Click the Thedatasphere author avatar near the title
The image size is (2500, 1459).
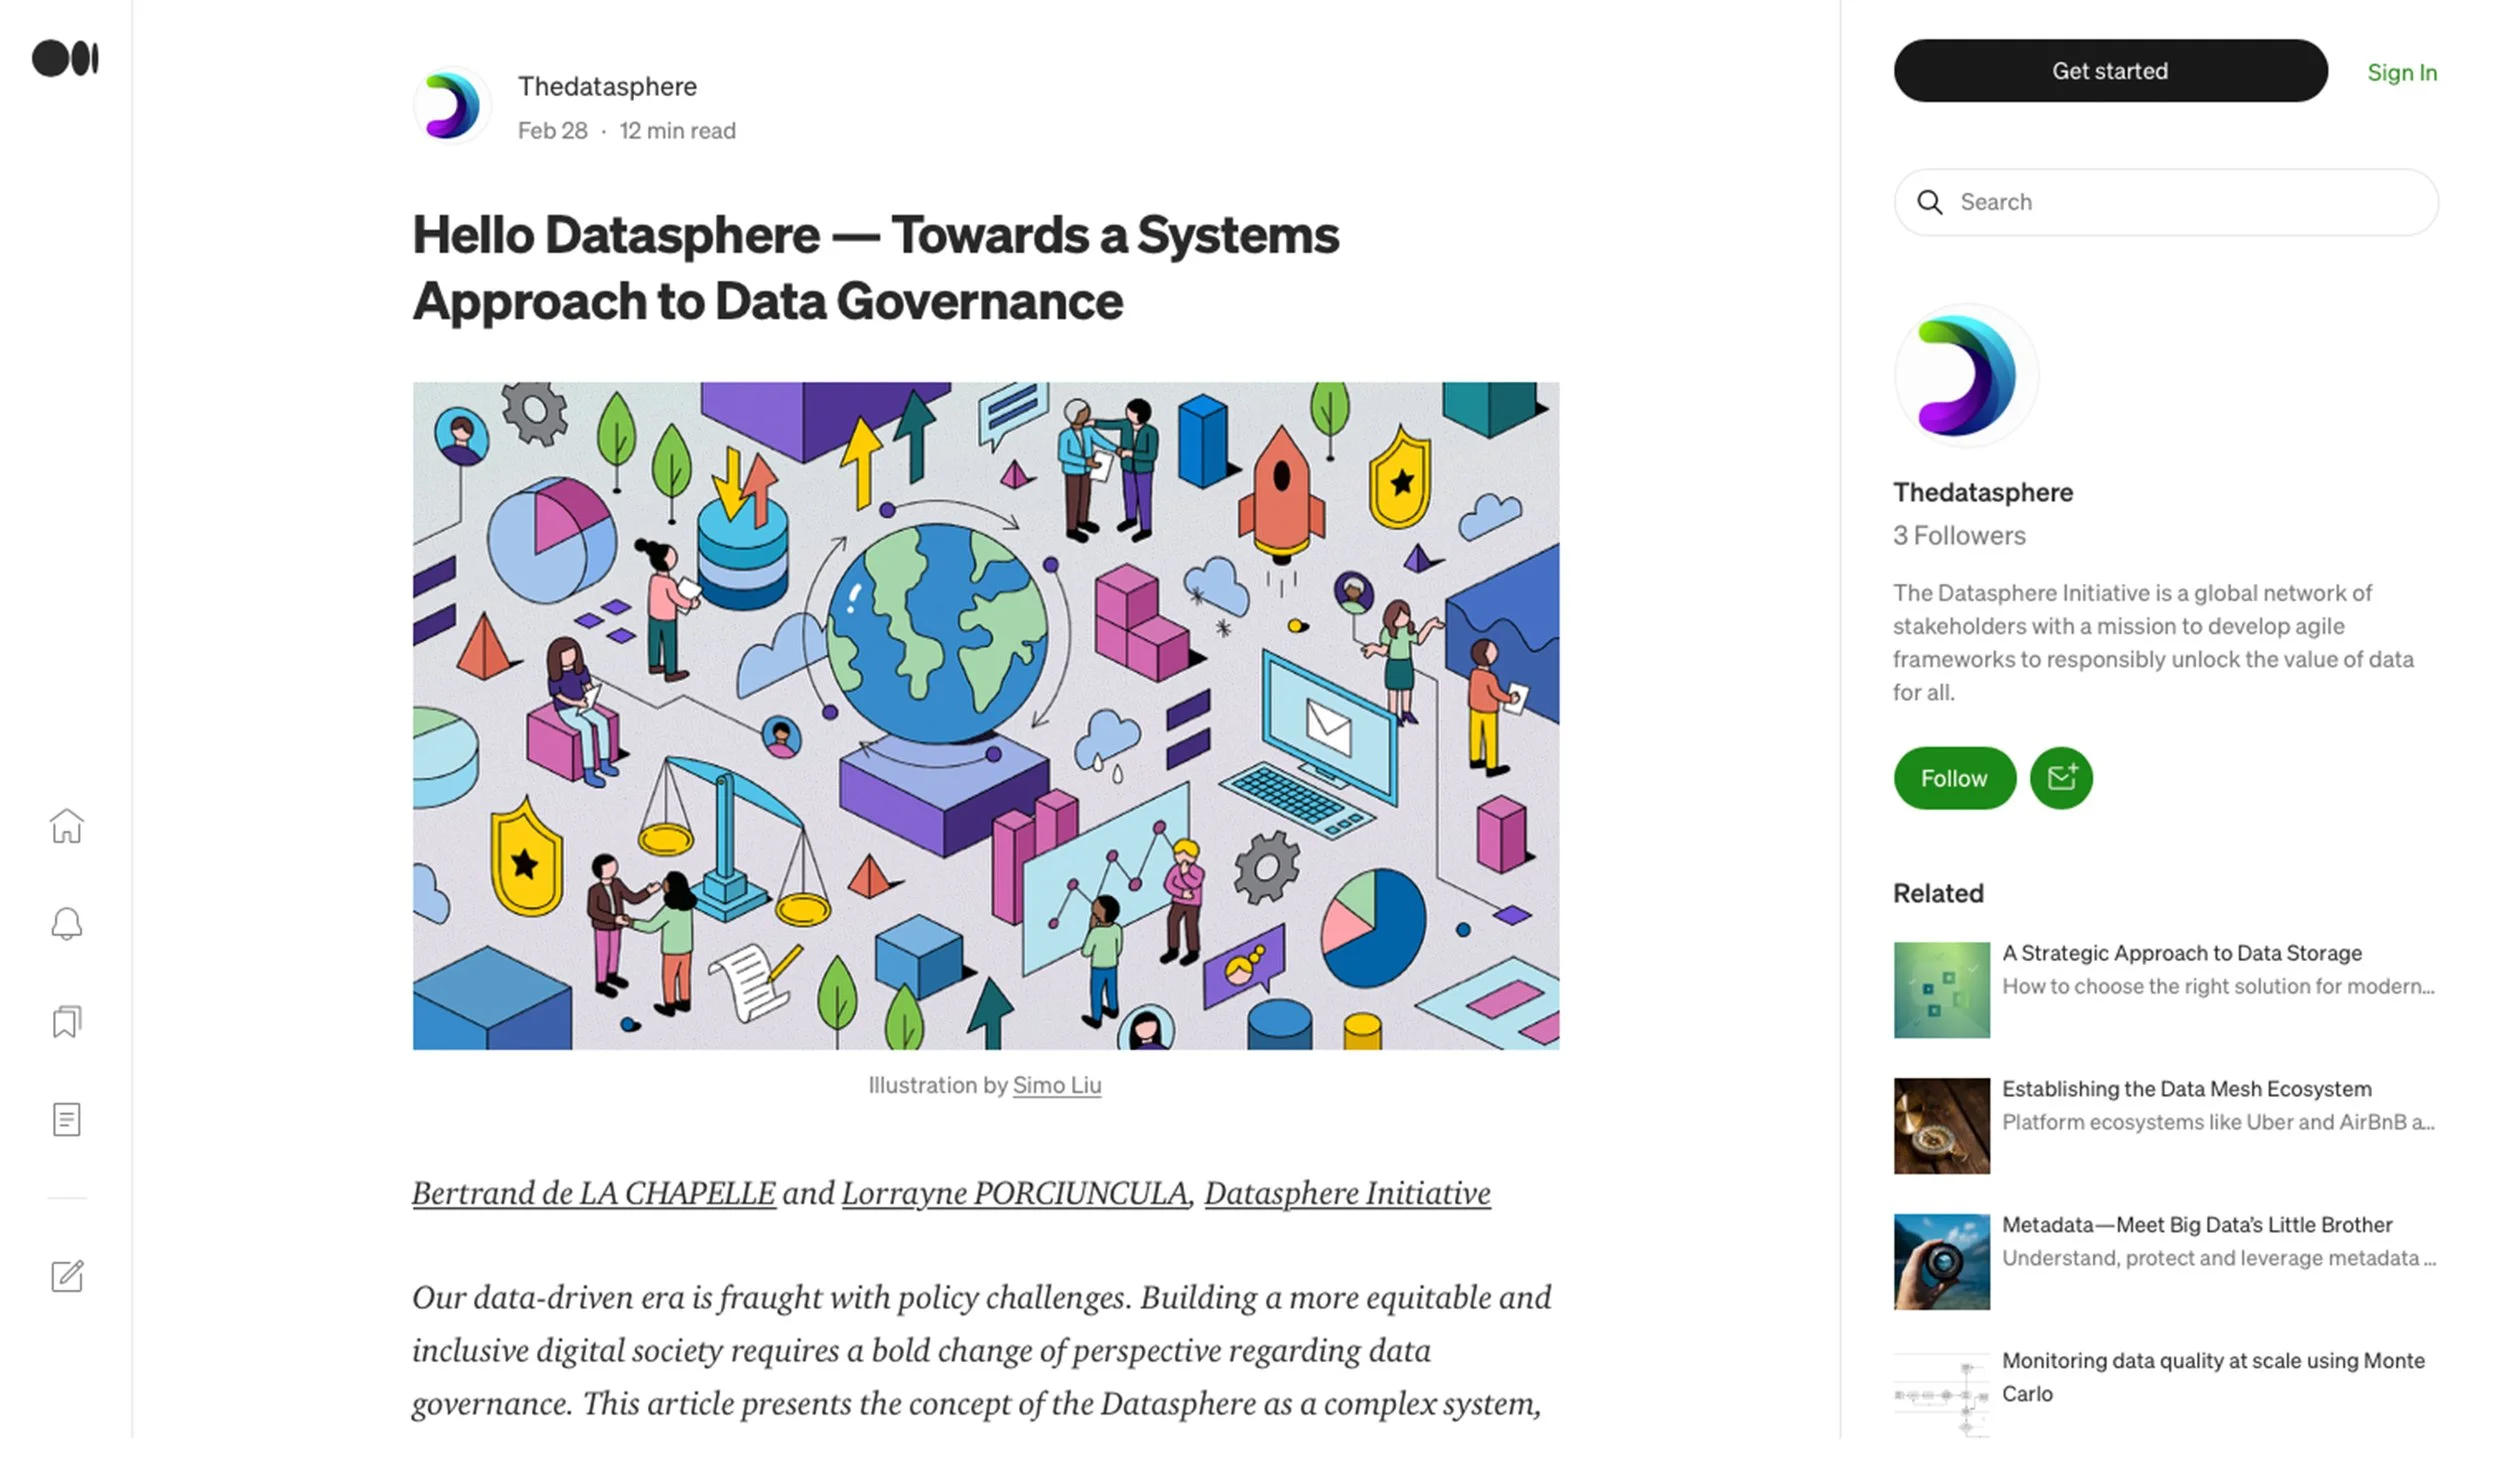452,106
